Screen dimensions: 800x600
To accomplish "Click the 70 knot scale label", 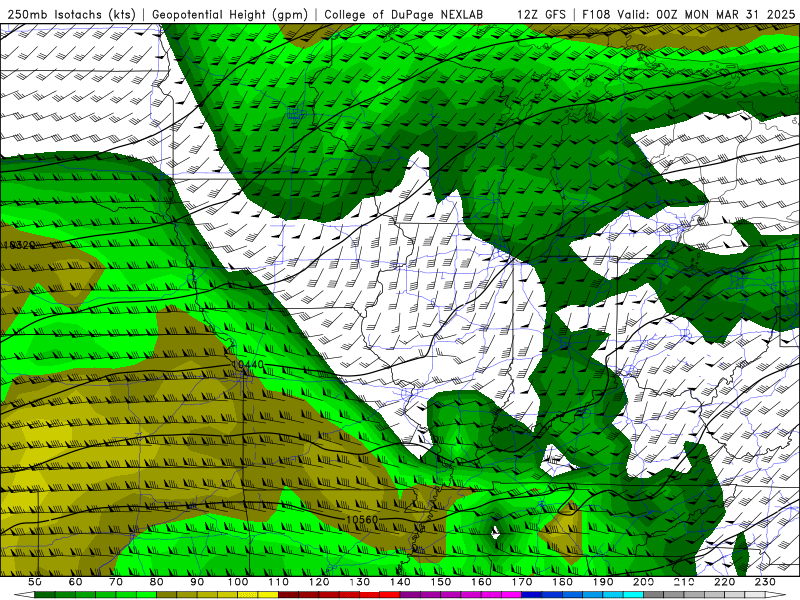I will [116, 582].
